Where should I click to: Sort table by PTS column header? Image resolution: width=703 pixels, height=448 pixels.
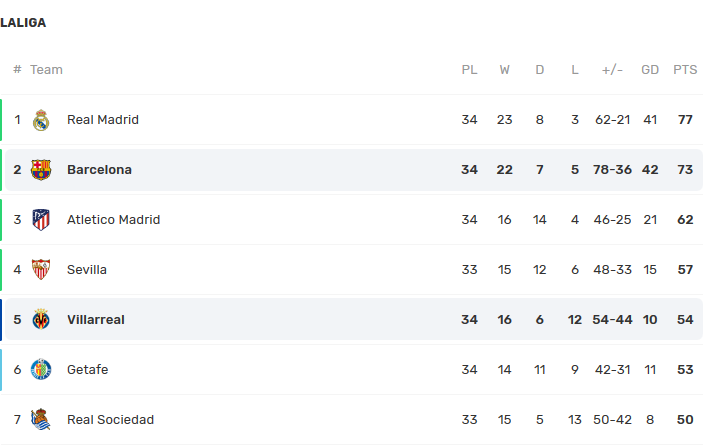tap(685, 70)
